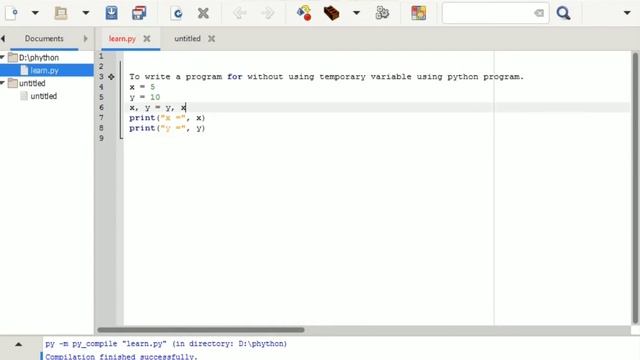
Task: Navigate forward one location
Action: [x=268, y=13]
